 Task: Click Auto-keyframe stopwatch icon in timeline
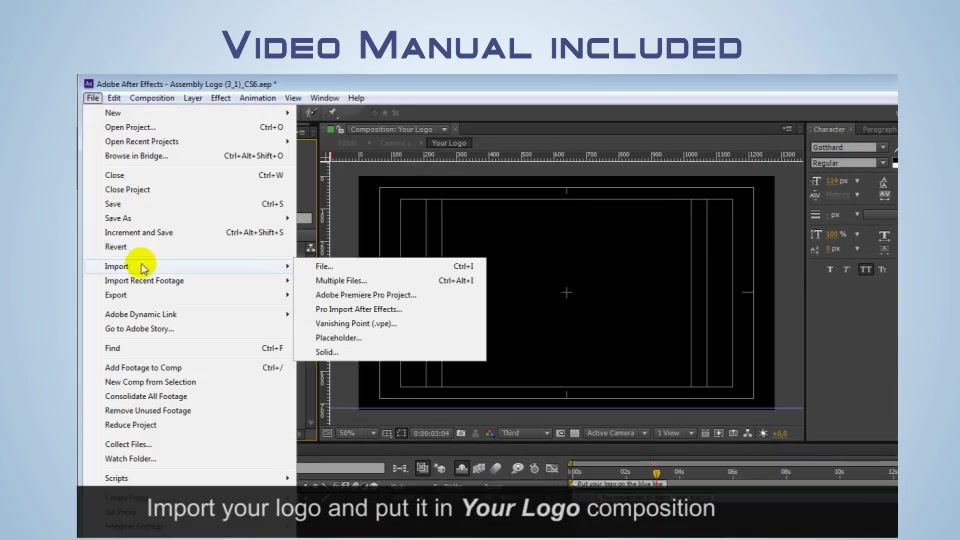click(x=534, y=468)
